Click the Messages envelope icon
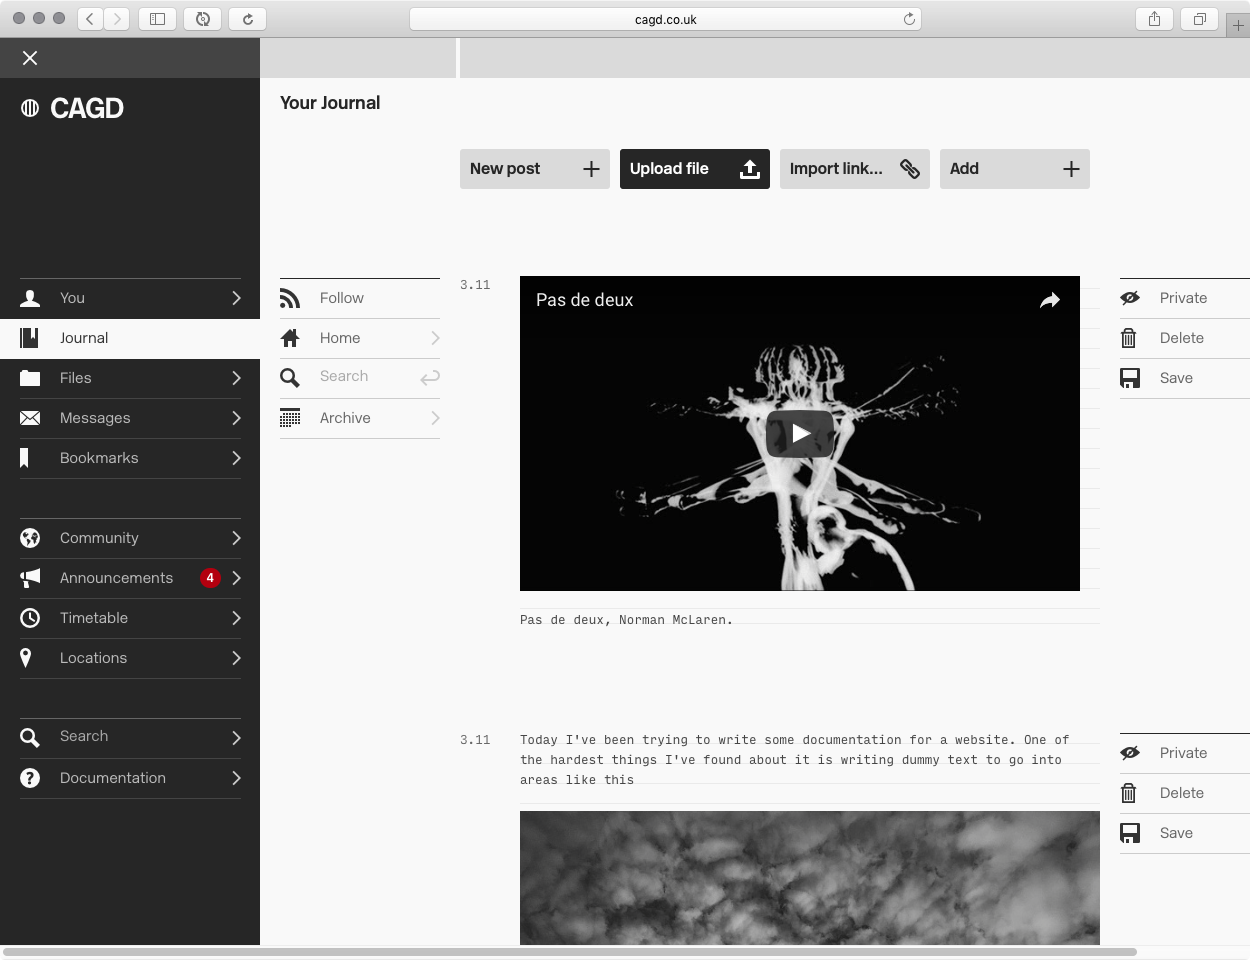Screen dimensions: 1250x960 coord(30,418)
